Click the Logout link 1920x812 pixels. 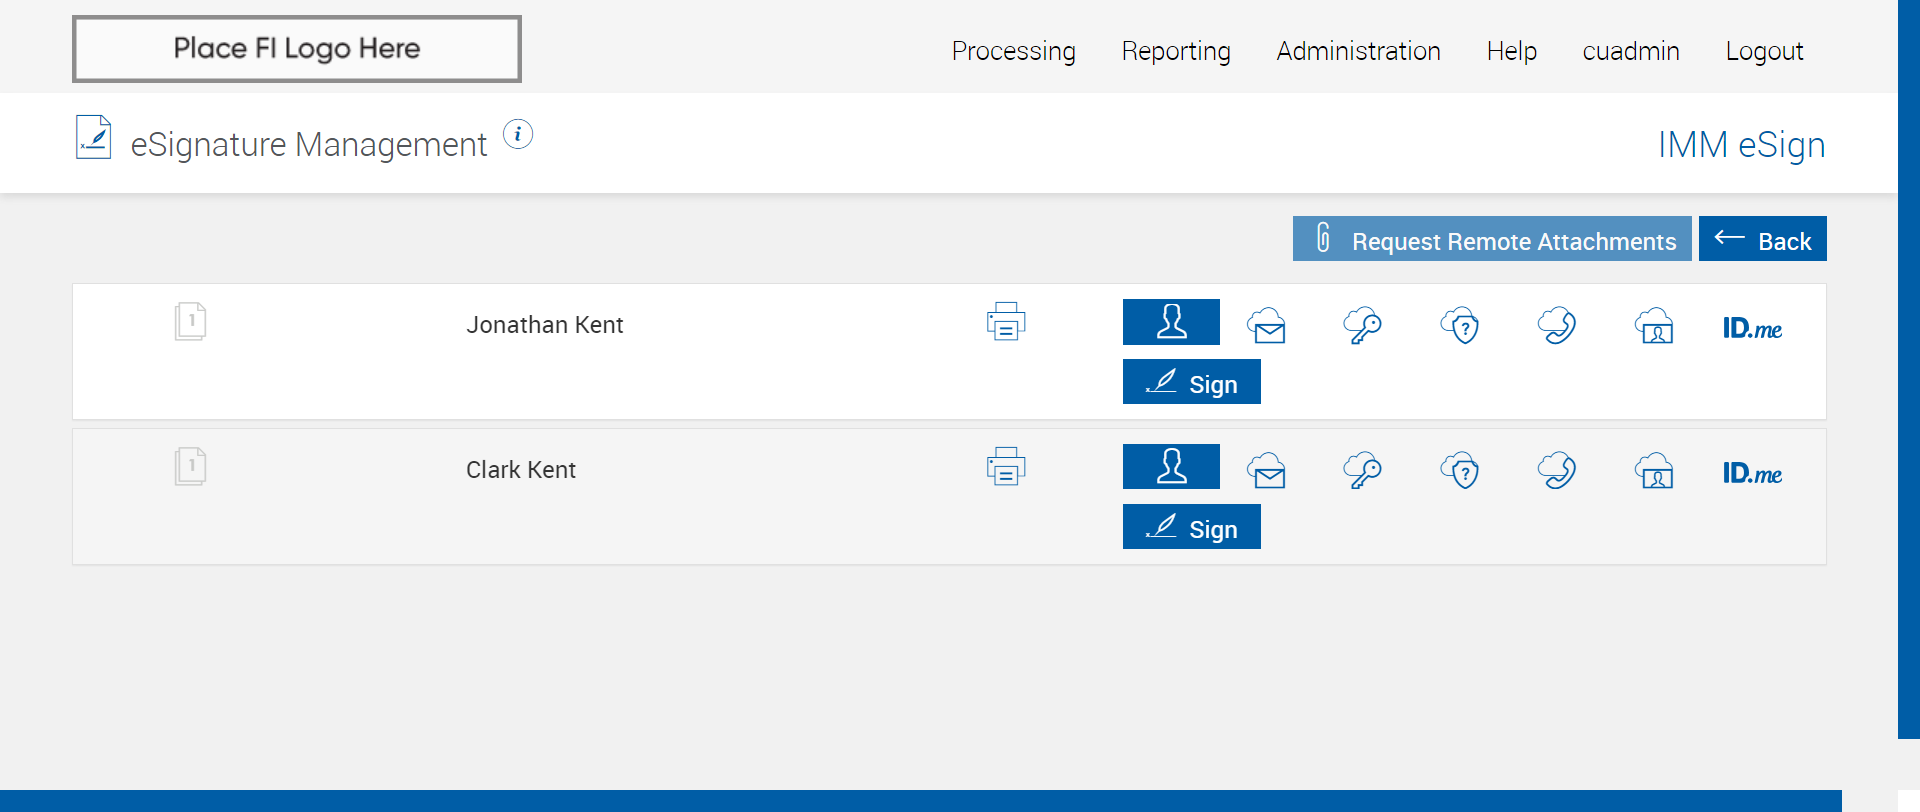click(x=1764, y=51)
